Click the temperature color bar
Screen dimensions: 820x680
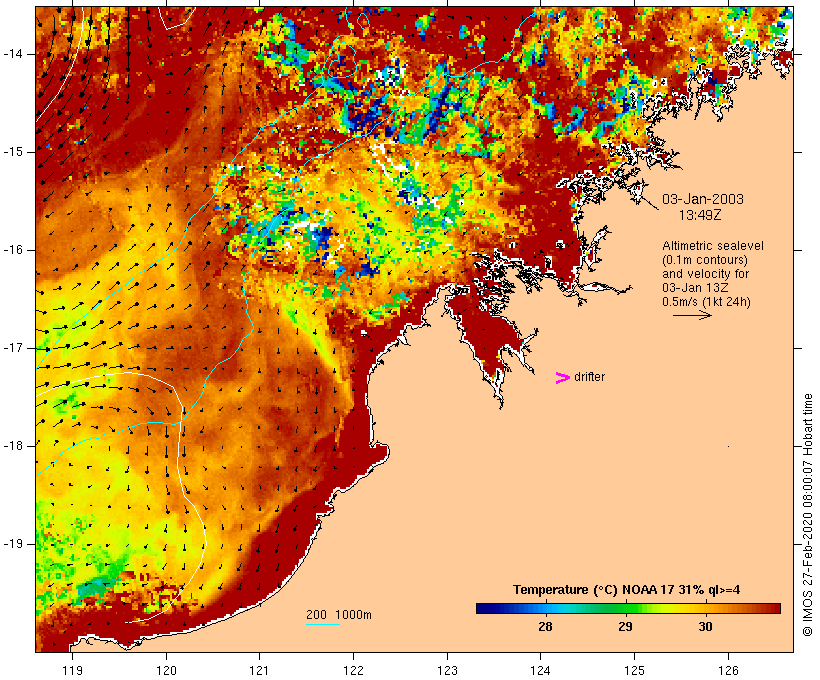click(628, 608)
